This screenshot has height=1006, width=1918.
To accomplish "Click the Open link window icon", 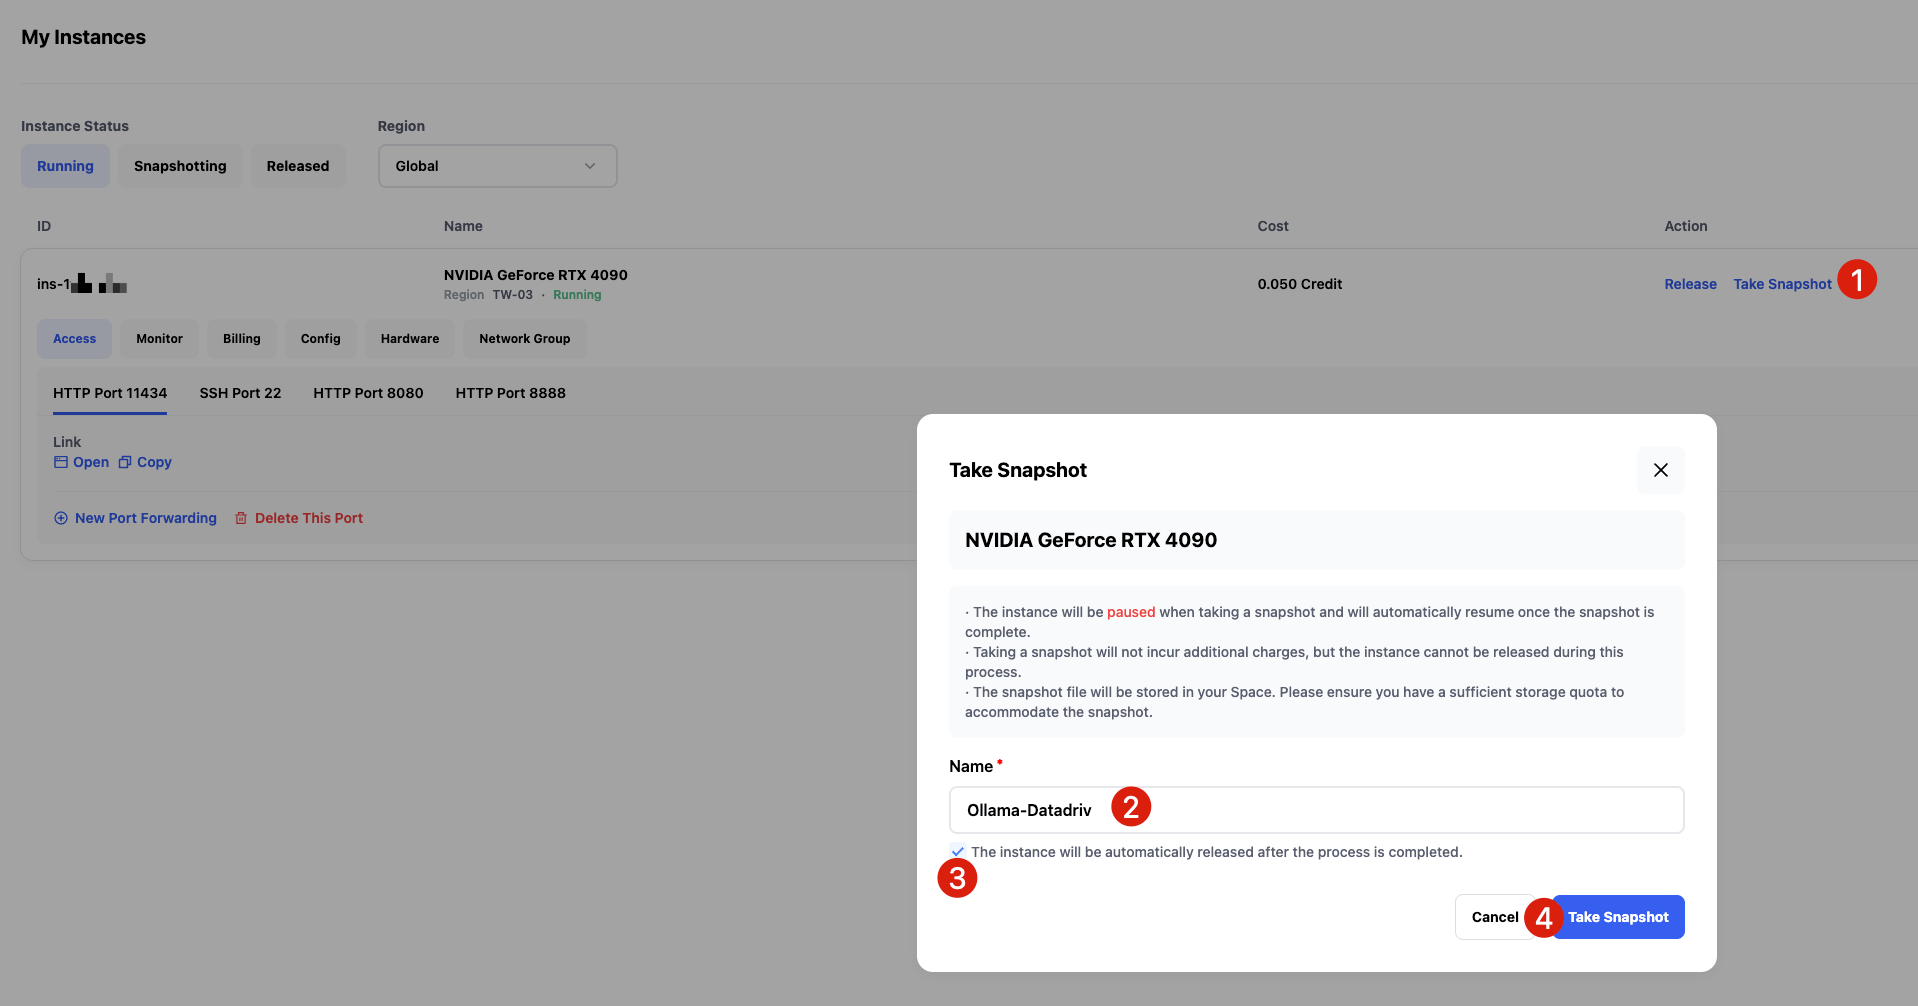I will point(61,462).
